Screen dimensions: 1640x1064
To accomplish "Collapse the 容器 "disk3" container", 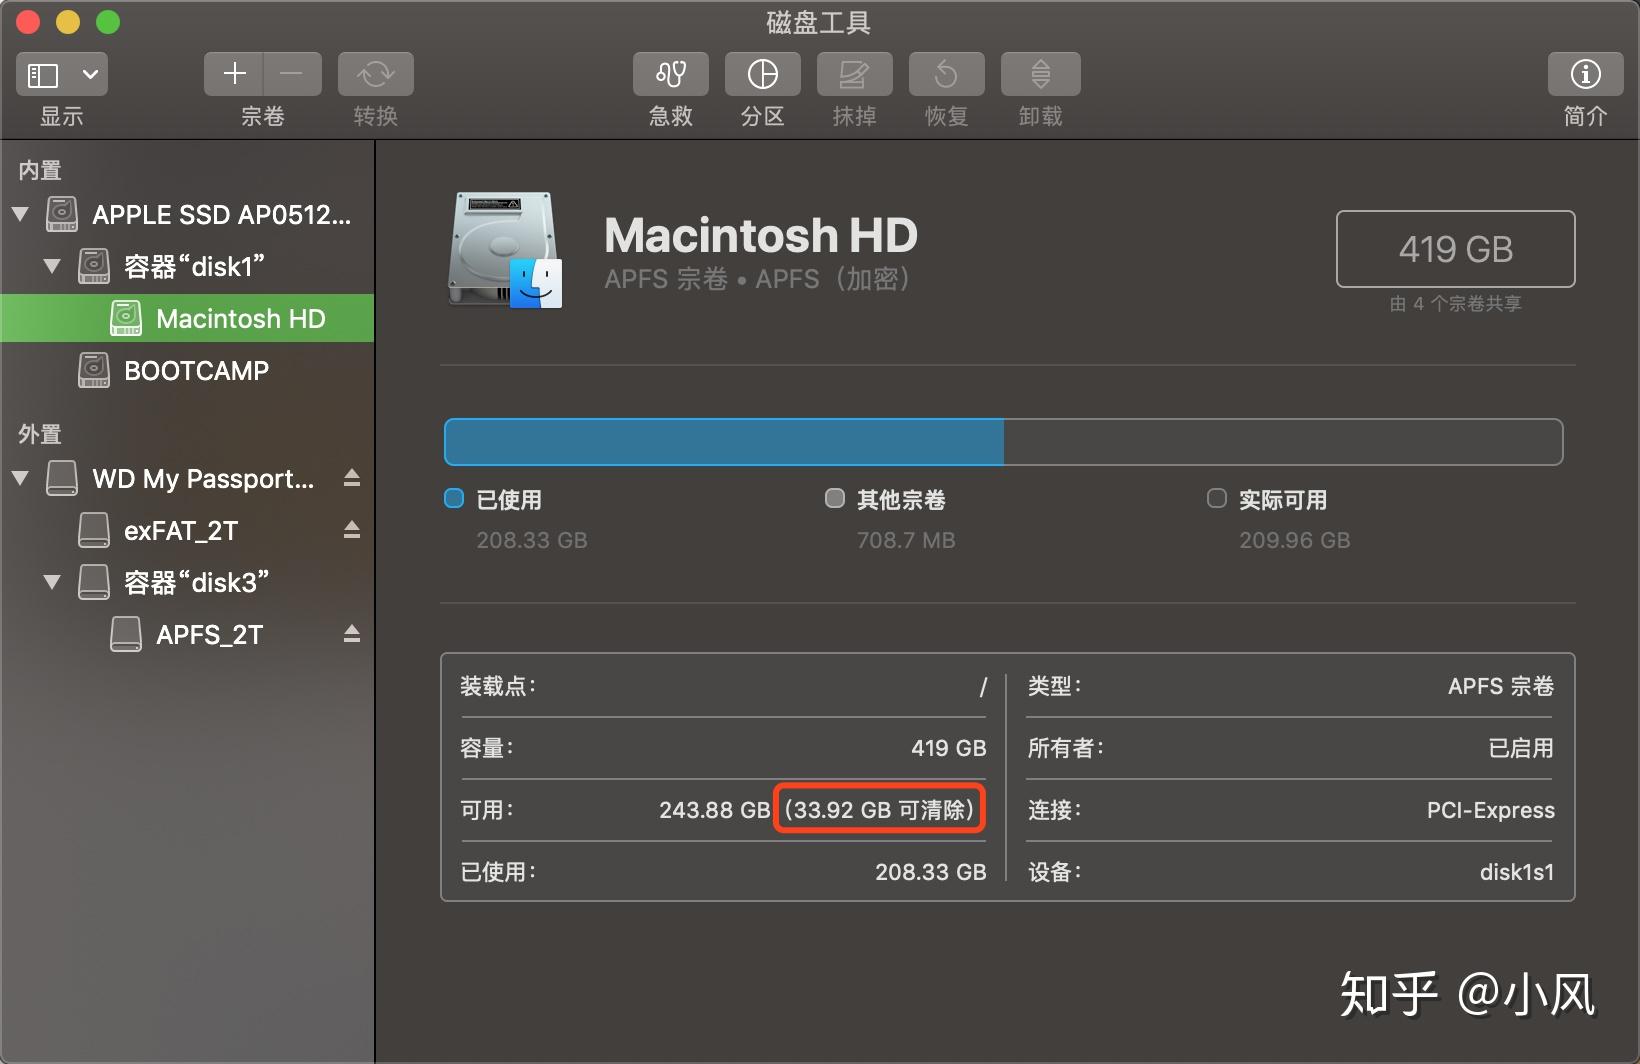I will [x=52, y=582].
